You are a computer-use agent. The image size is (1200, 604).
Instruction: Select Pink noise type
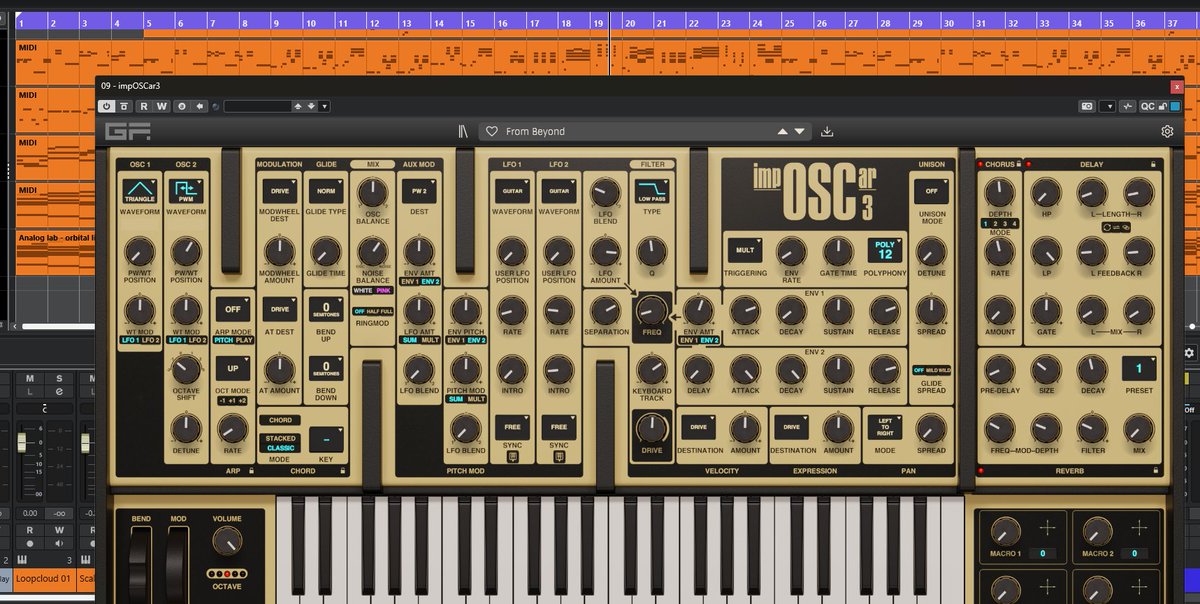click(x=383, y=290)
